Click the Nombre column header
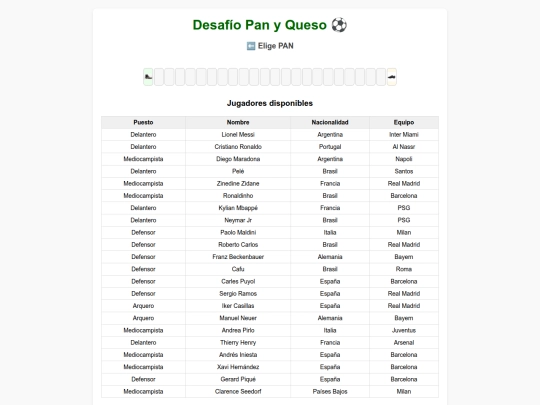The image size is (540, 405). tap(238, 122)
